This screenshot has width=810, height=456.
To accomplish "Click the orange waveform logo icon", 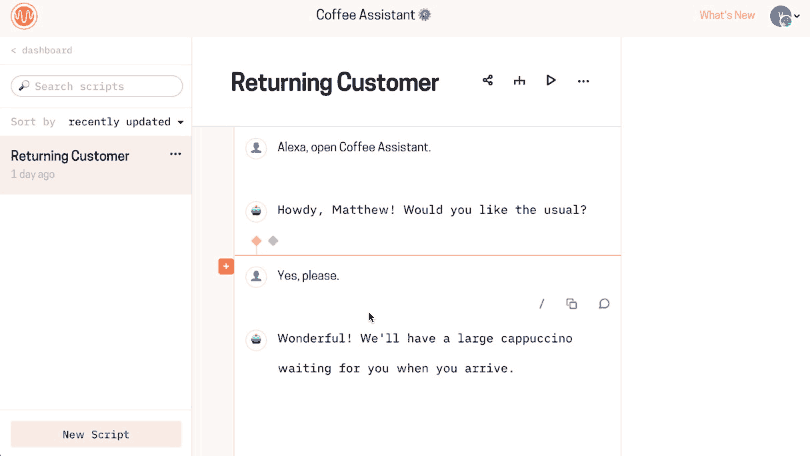I will point(24,16).
